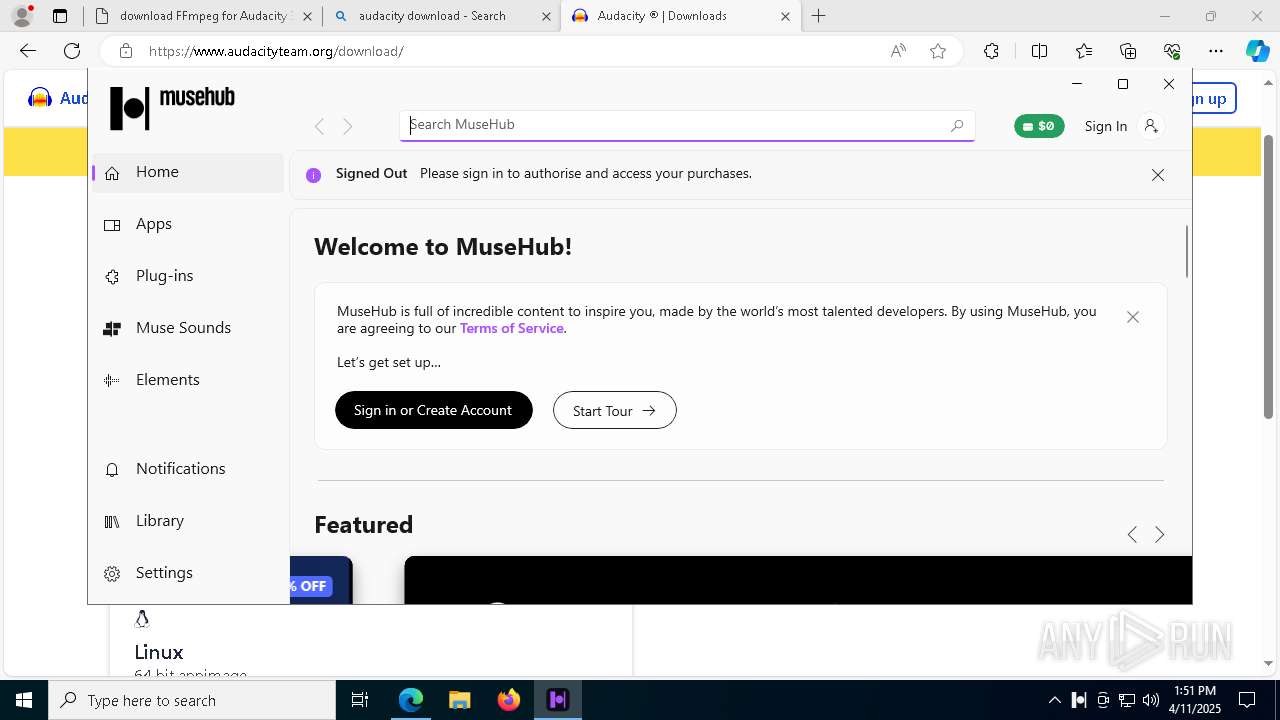Viewport: 1280px width, 720px height.
Task: Show next Featured item
Action: click(x=1160, y=535)
